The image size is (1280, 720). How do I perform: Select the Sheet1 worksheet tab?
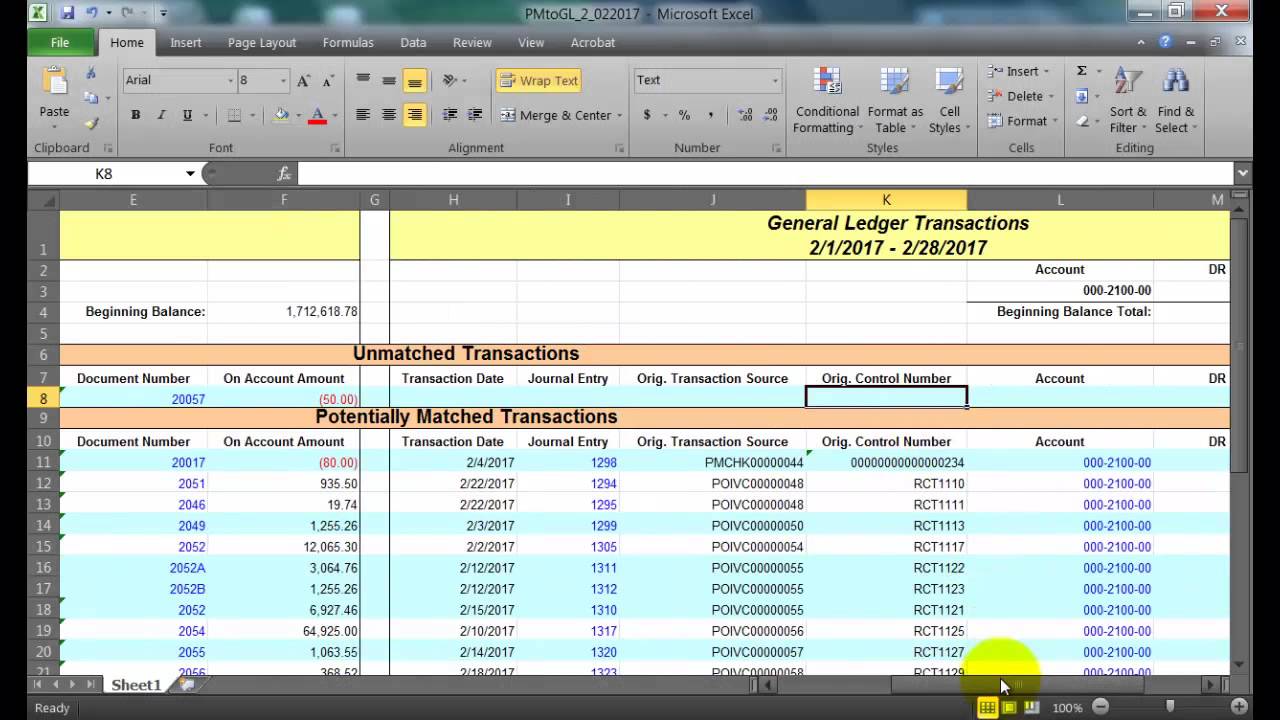136,685
